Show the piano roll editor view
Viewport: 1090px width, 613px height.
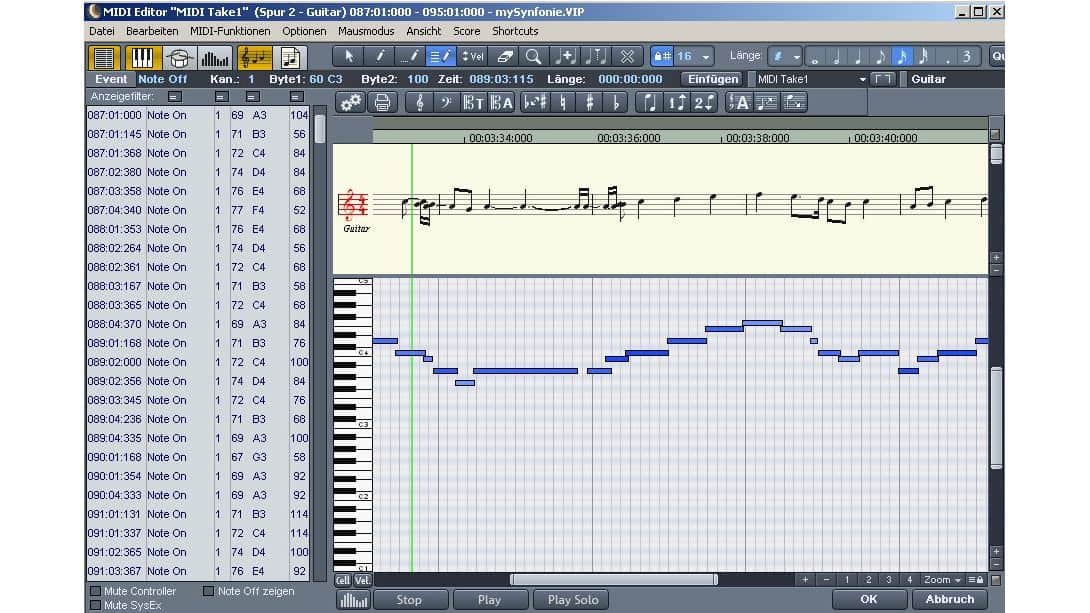point(142,58)
